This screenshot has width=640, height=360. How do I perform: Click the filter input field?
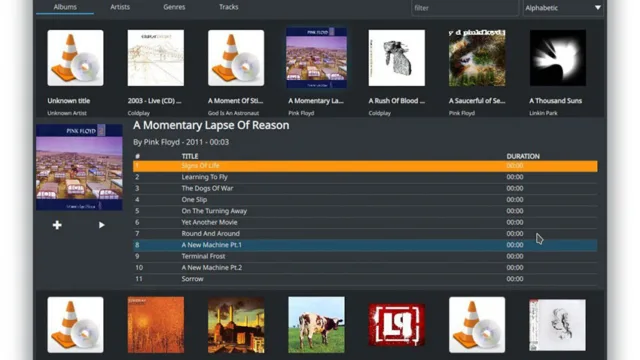pos(465,8)
